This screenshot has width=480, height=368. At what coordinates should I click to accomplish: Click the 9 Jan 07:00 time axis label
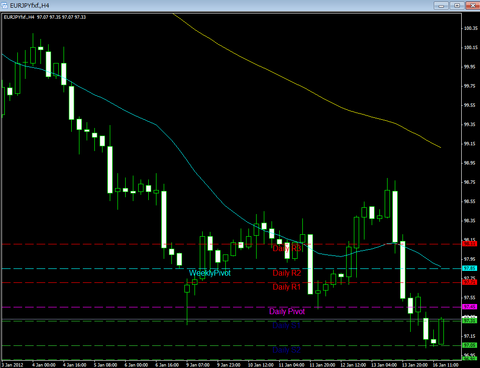[198, 365]
